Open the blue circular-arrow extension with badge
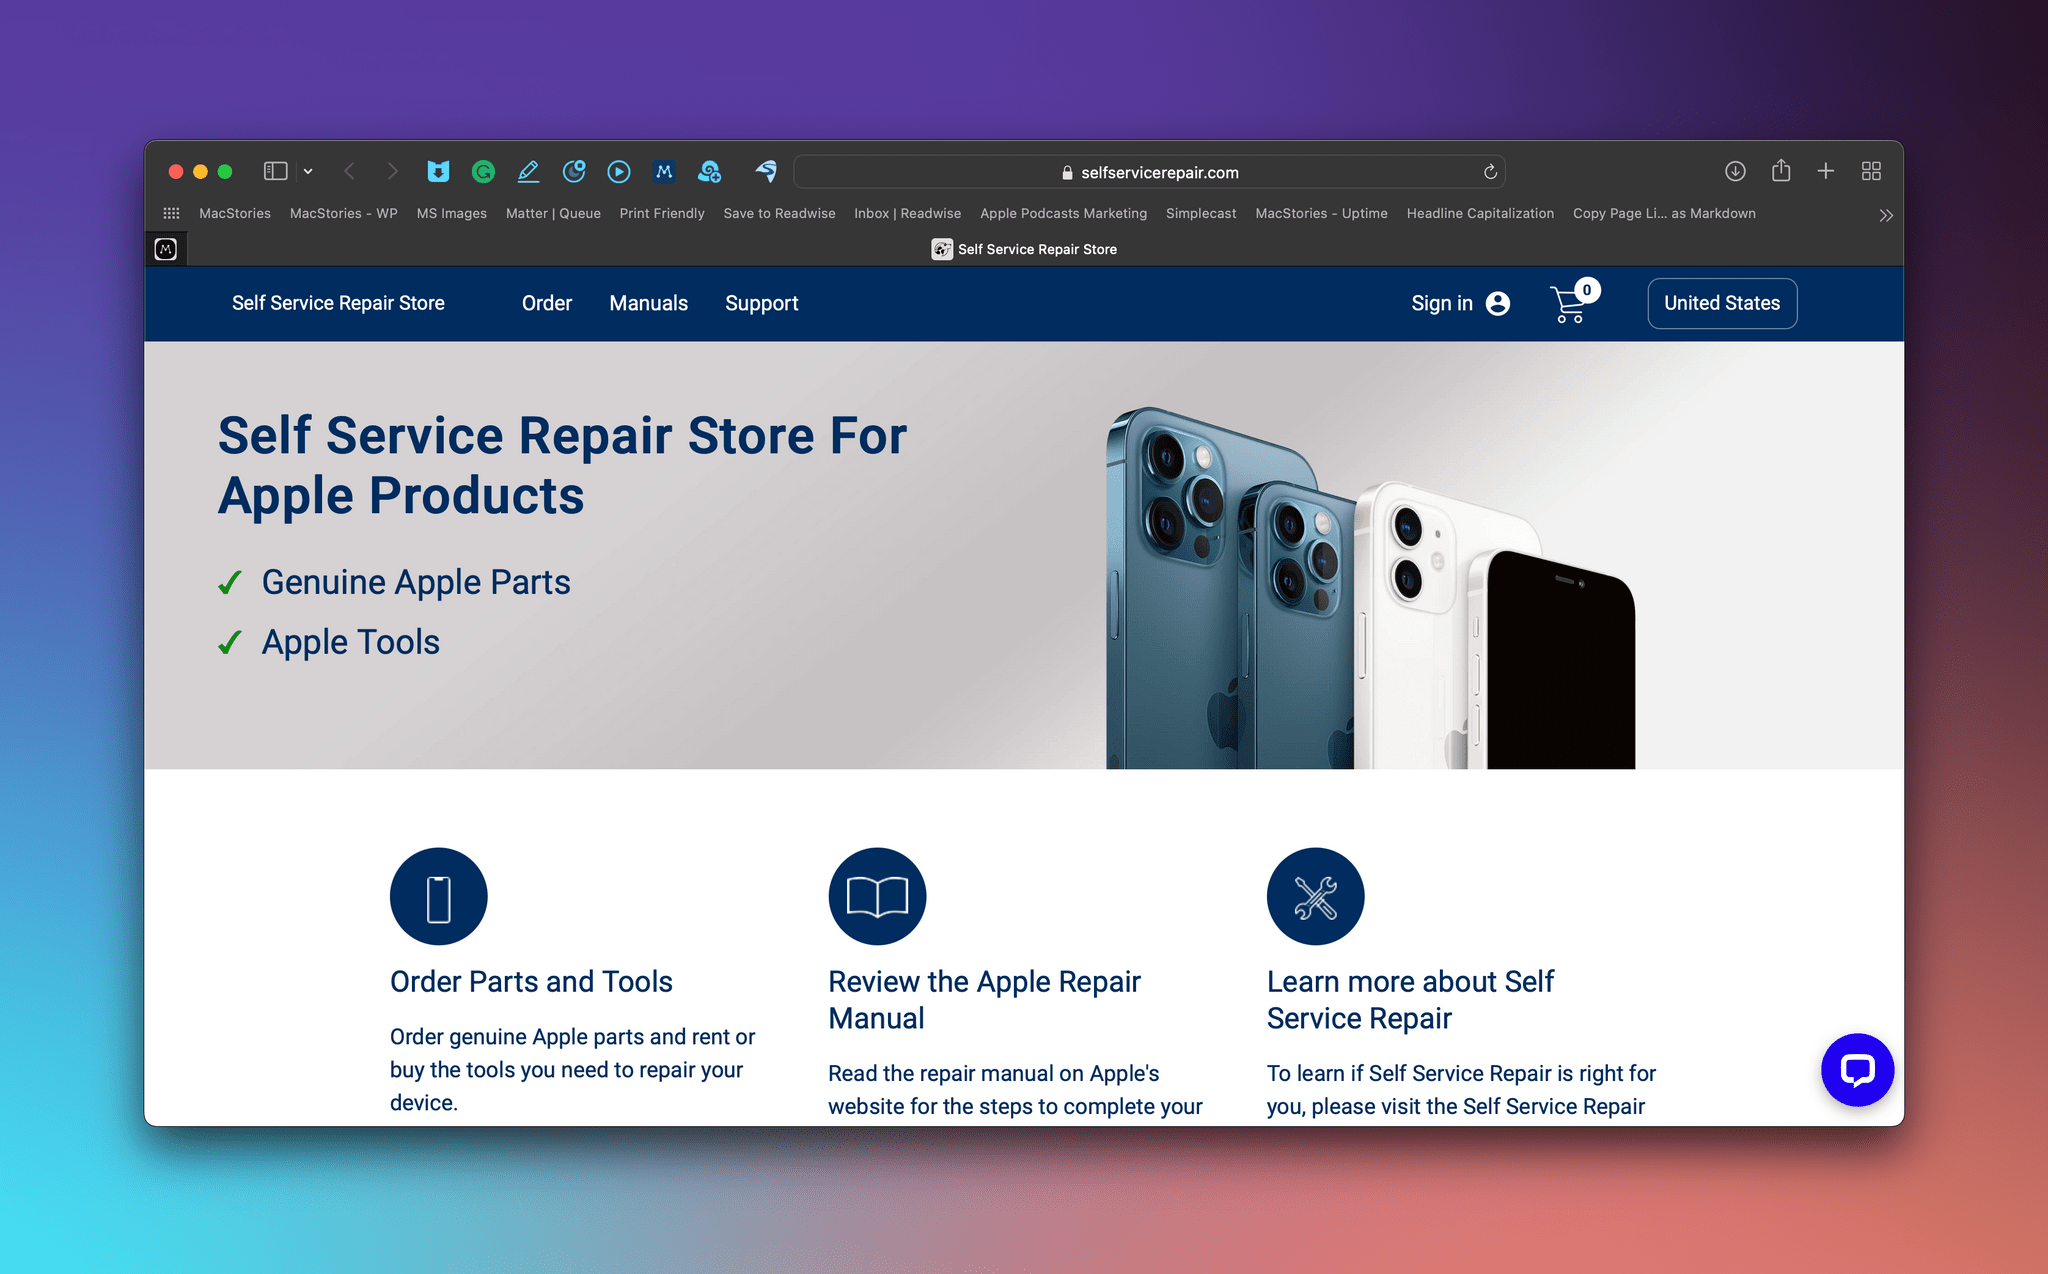This screenshot has width=2048, height=1274. point(574,172)
